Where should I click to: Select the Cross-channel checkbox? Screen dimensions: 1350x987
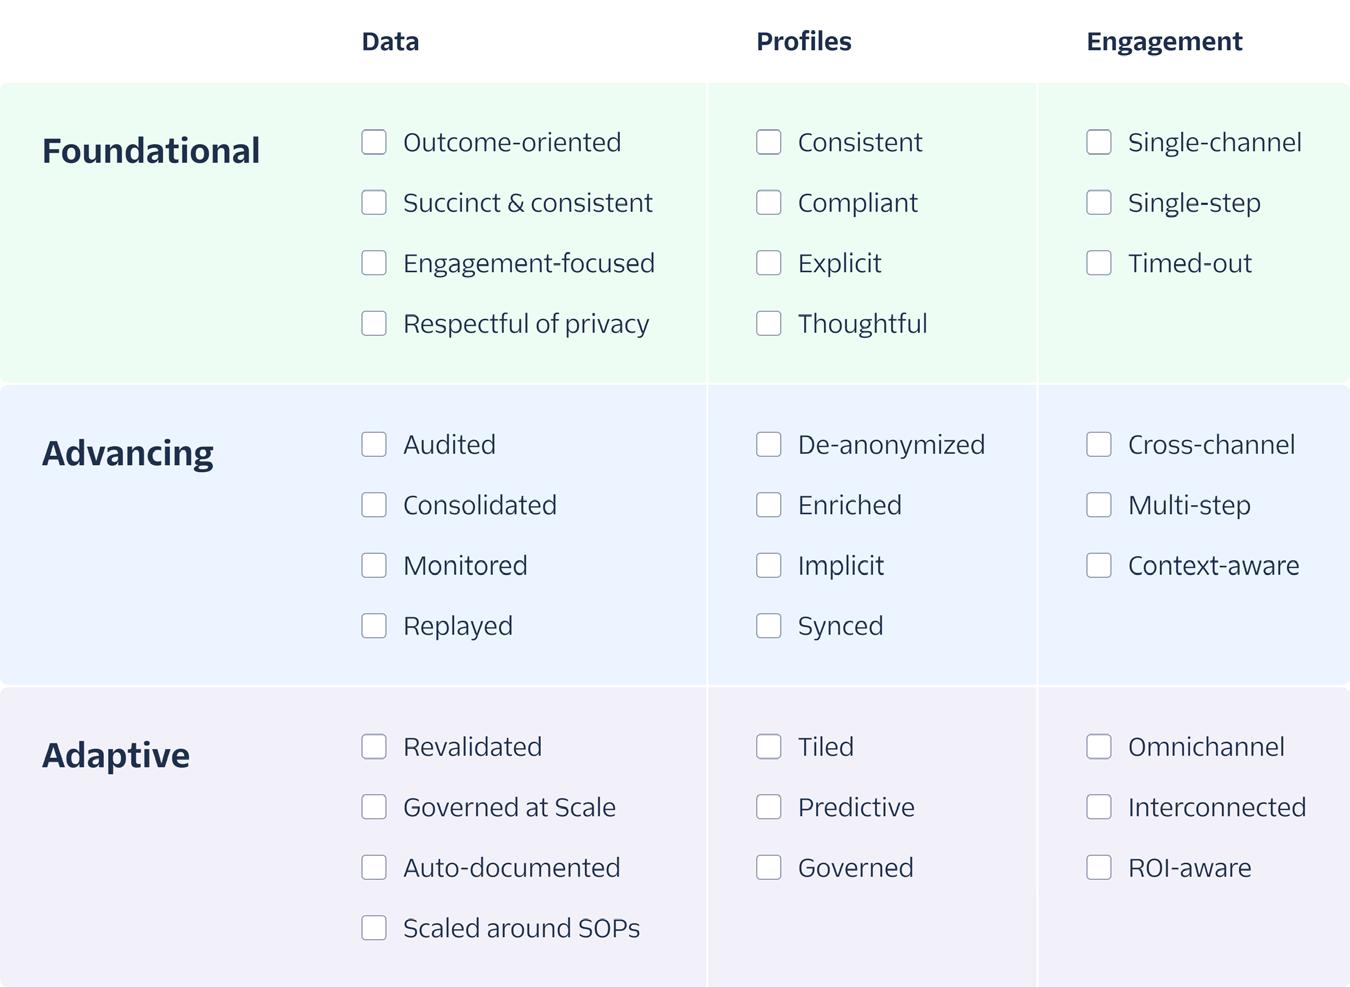(x=1099, y=444)
